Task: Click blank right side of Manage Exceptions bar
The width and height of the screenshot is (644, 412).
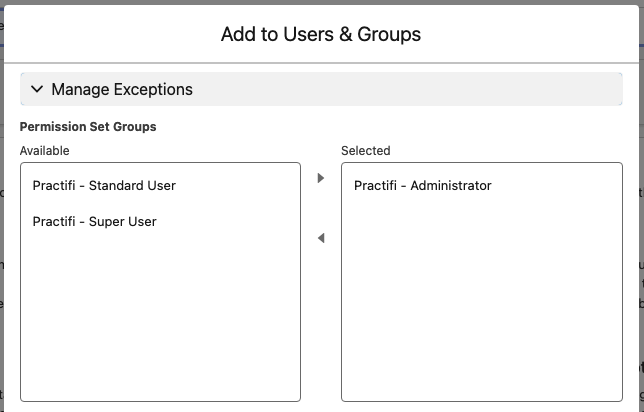Action: point(411,89)
